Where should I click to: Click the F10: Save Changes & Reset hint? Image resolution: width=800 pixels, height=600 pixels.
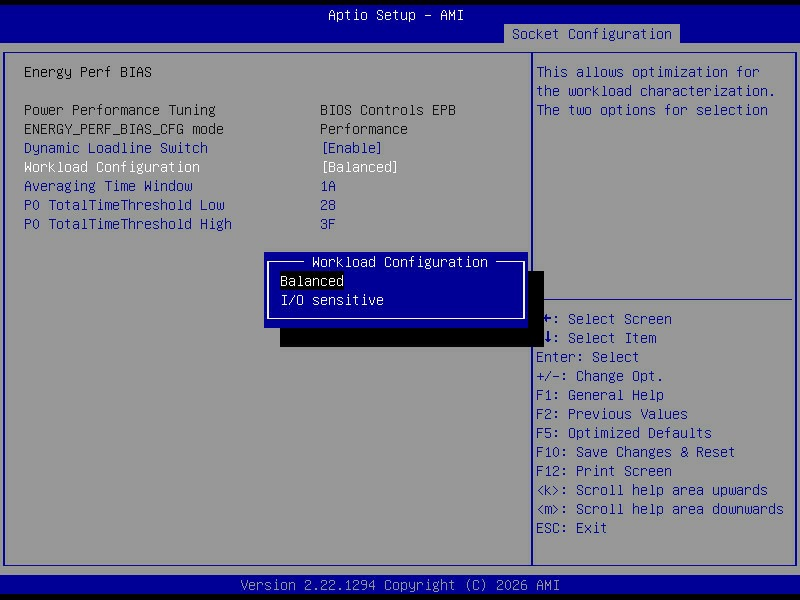coord(635,452)
